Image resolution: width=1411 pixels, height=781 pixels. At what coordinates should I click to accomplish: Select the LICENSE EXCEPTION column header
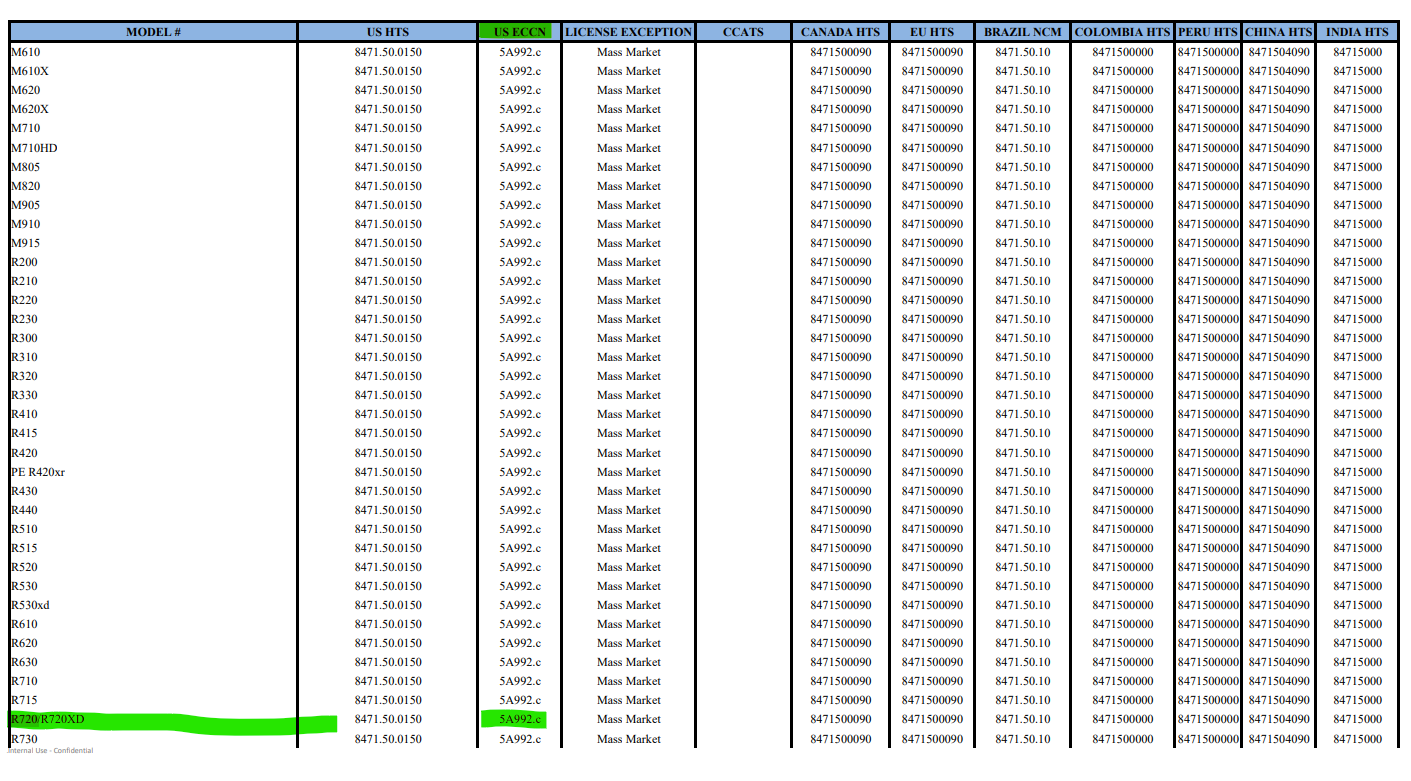point(628,32)
